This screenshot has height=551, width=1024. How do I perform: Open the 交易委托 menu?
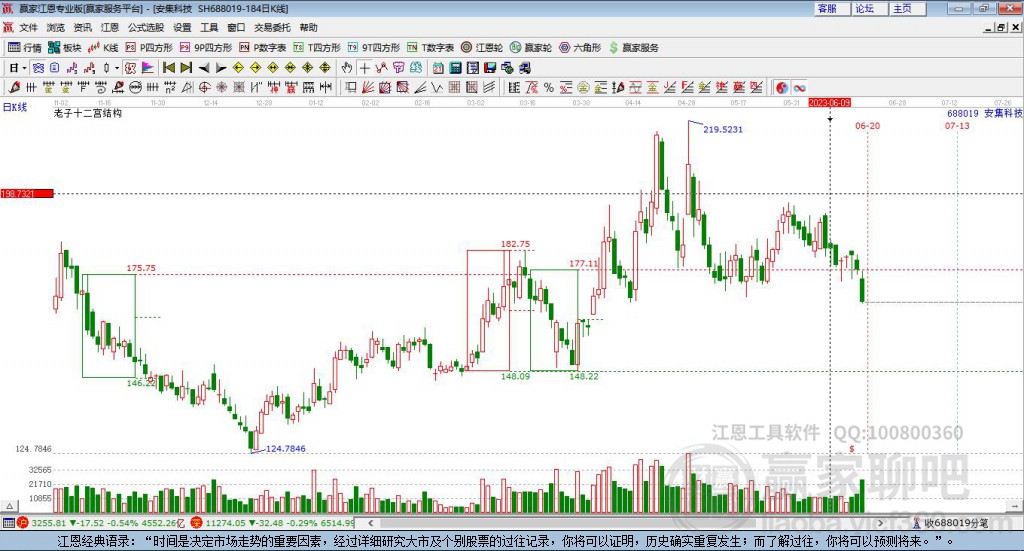point(272,27)
